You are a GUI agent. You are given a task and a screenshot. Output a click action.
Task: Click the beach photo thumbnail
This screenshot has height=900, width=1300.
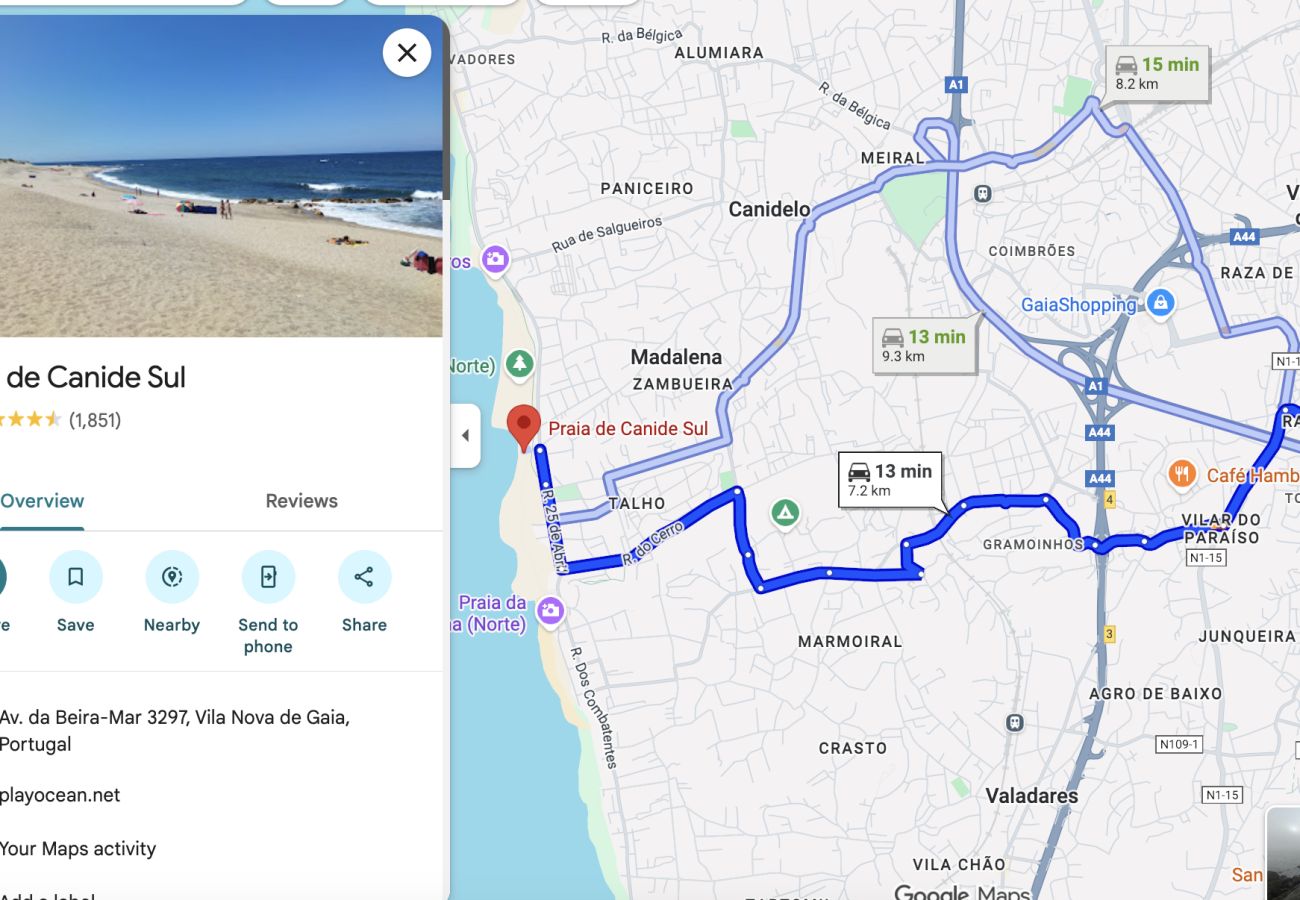pos(221,176)
